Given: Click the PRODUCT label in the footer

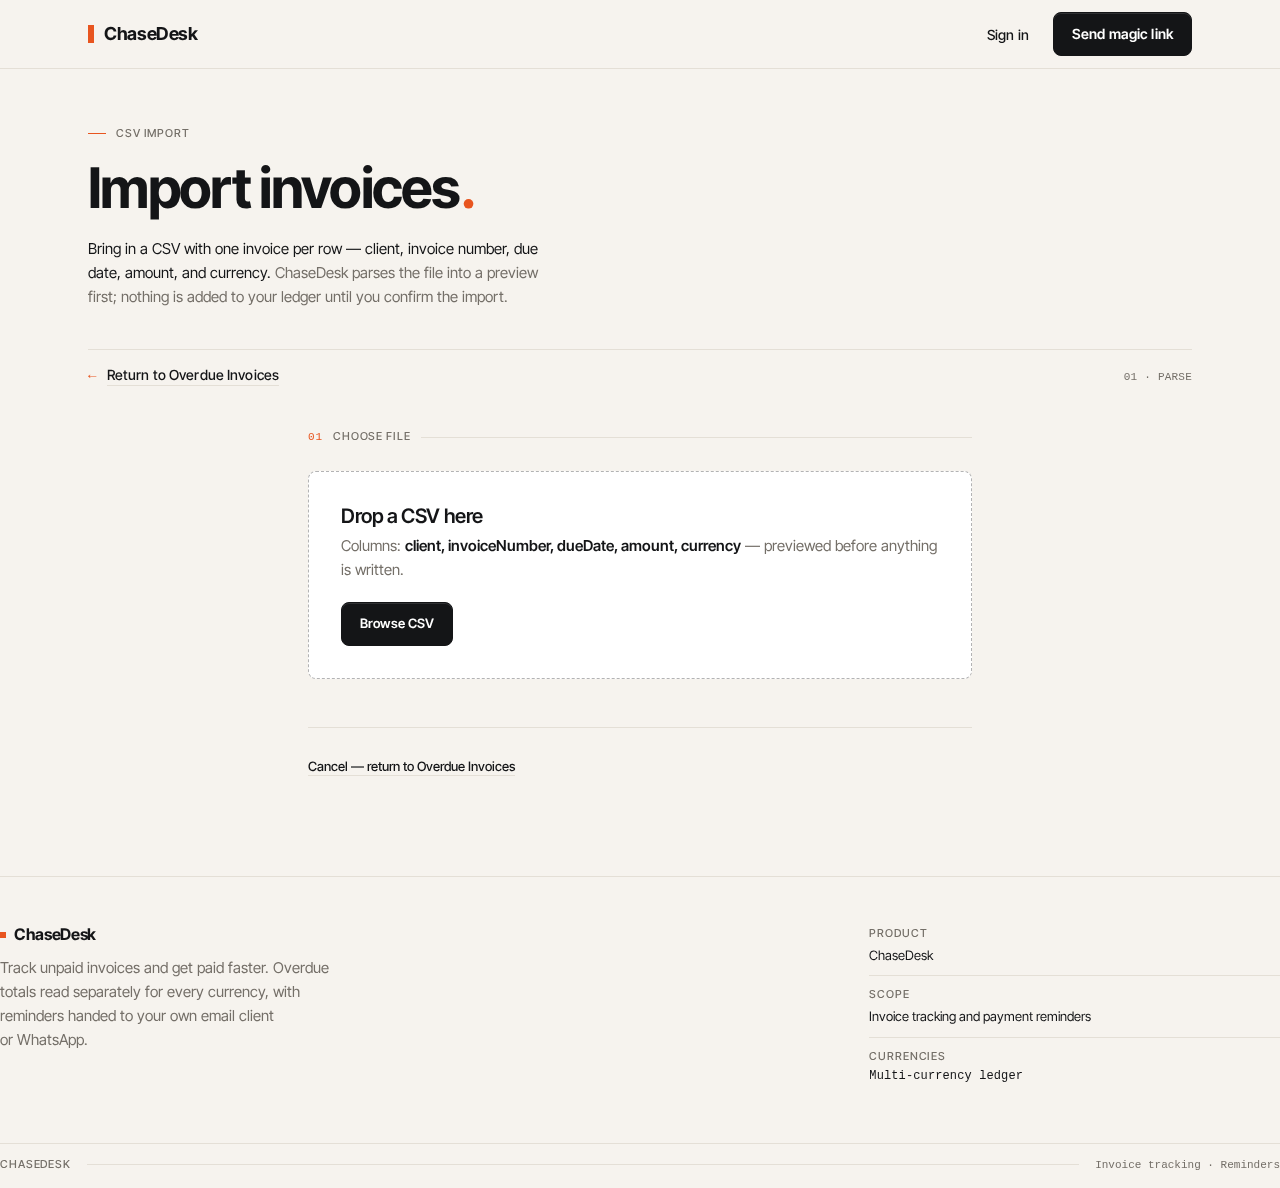Looking at the screenshot, I should [898, 933].
